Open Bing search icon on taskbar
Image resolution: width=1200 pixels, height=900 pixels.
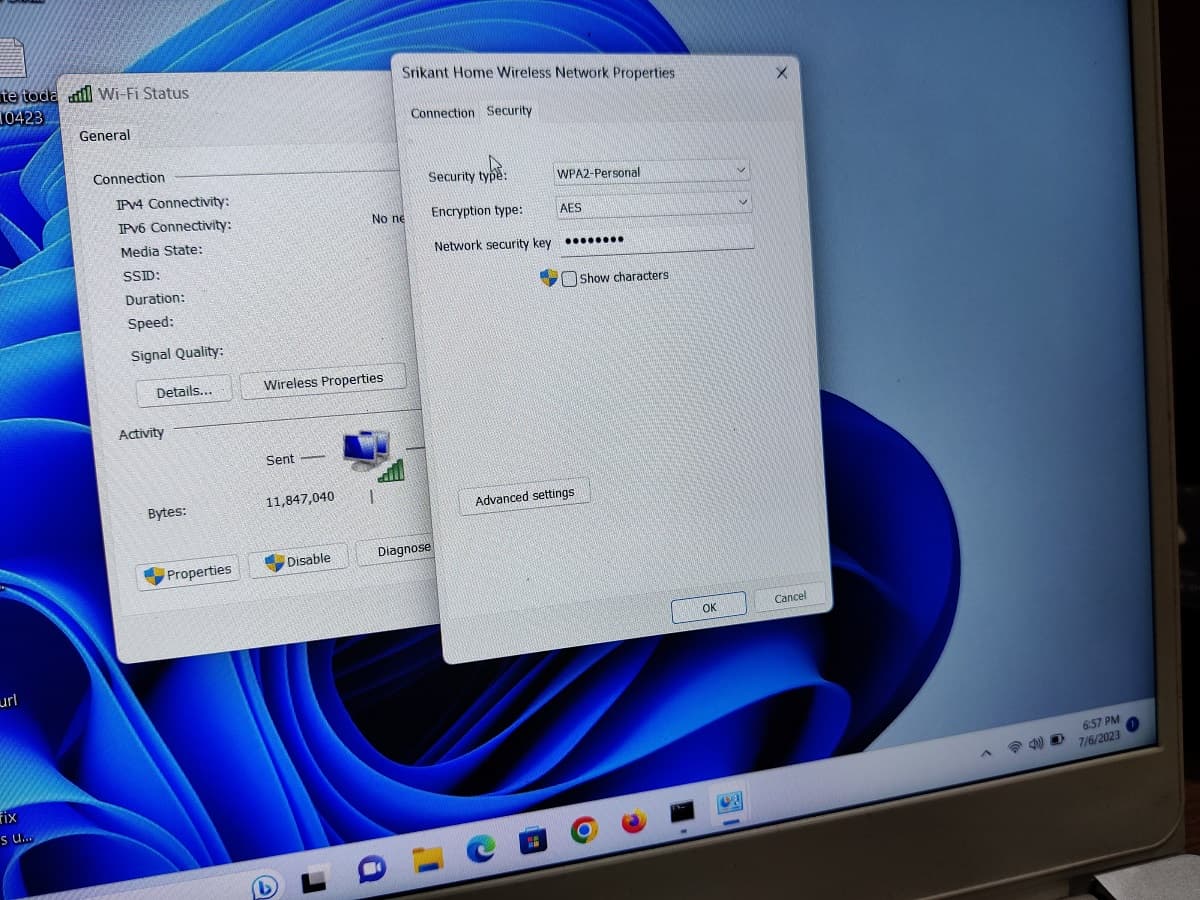[x=265, y=886]
